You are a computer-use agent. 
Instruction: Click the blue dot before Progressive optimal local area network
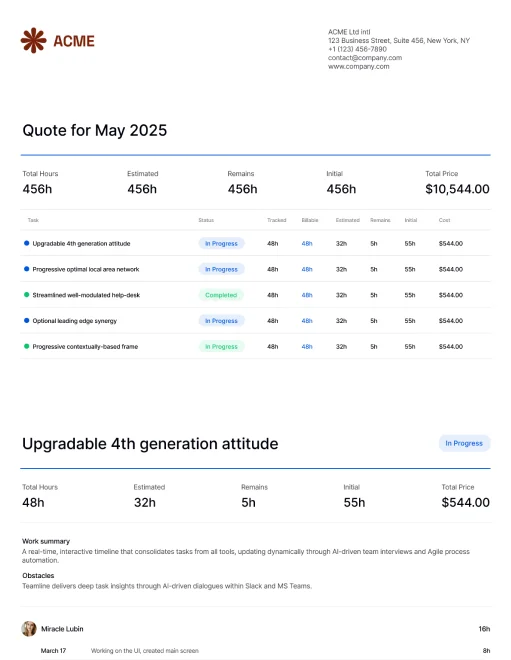click(27, 269)
